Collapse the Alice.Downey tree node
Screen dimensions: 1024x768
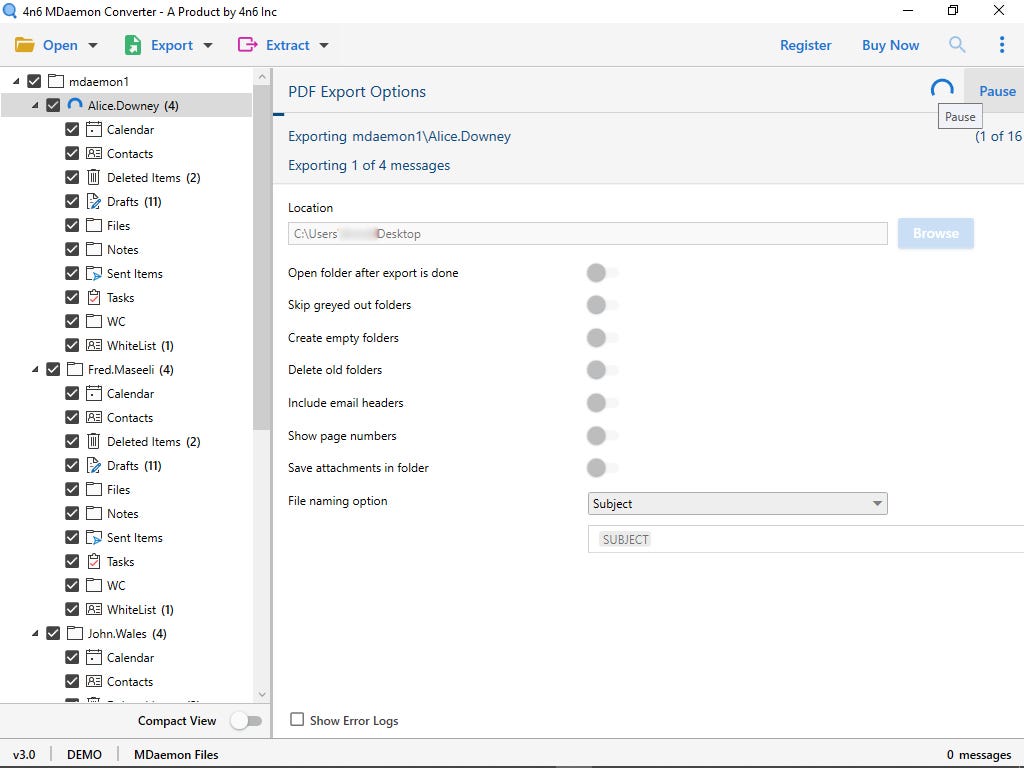point(36,104)
